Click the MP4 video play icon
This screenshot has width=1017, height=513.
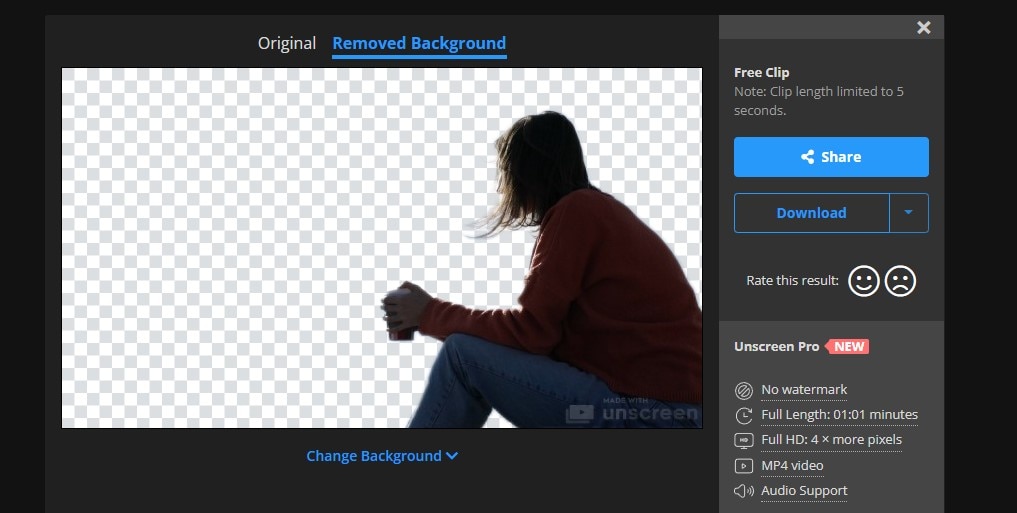[743, 466]
